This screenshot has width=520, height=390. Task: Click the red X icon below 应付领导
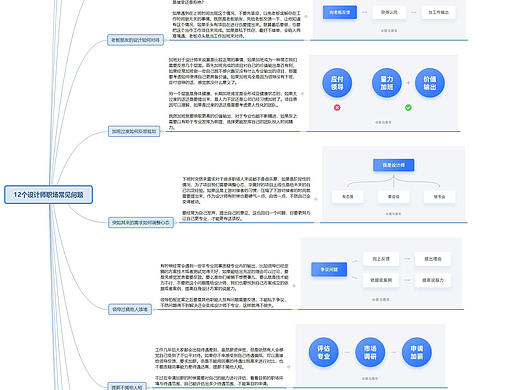click(x=337, y=108)
